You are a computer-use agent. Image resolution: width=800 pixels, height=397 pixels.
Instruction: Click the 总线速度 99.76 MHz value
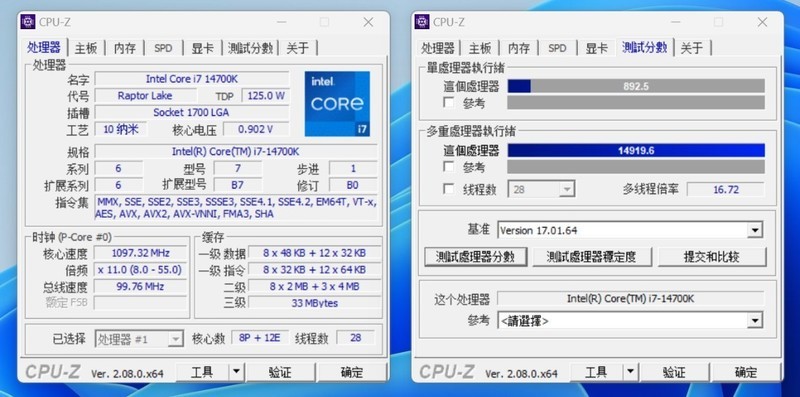(x=140, y=286)
